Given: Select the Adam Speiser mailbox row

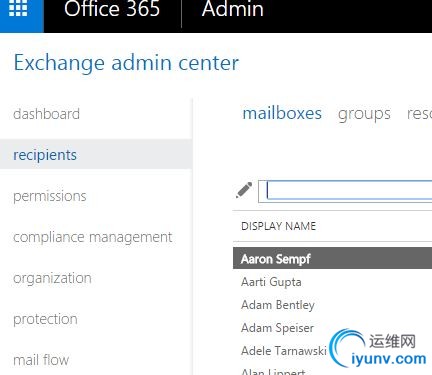Looking at the screenshot, I should (x=332, y=328).
